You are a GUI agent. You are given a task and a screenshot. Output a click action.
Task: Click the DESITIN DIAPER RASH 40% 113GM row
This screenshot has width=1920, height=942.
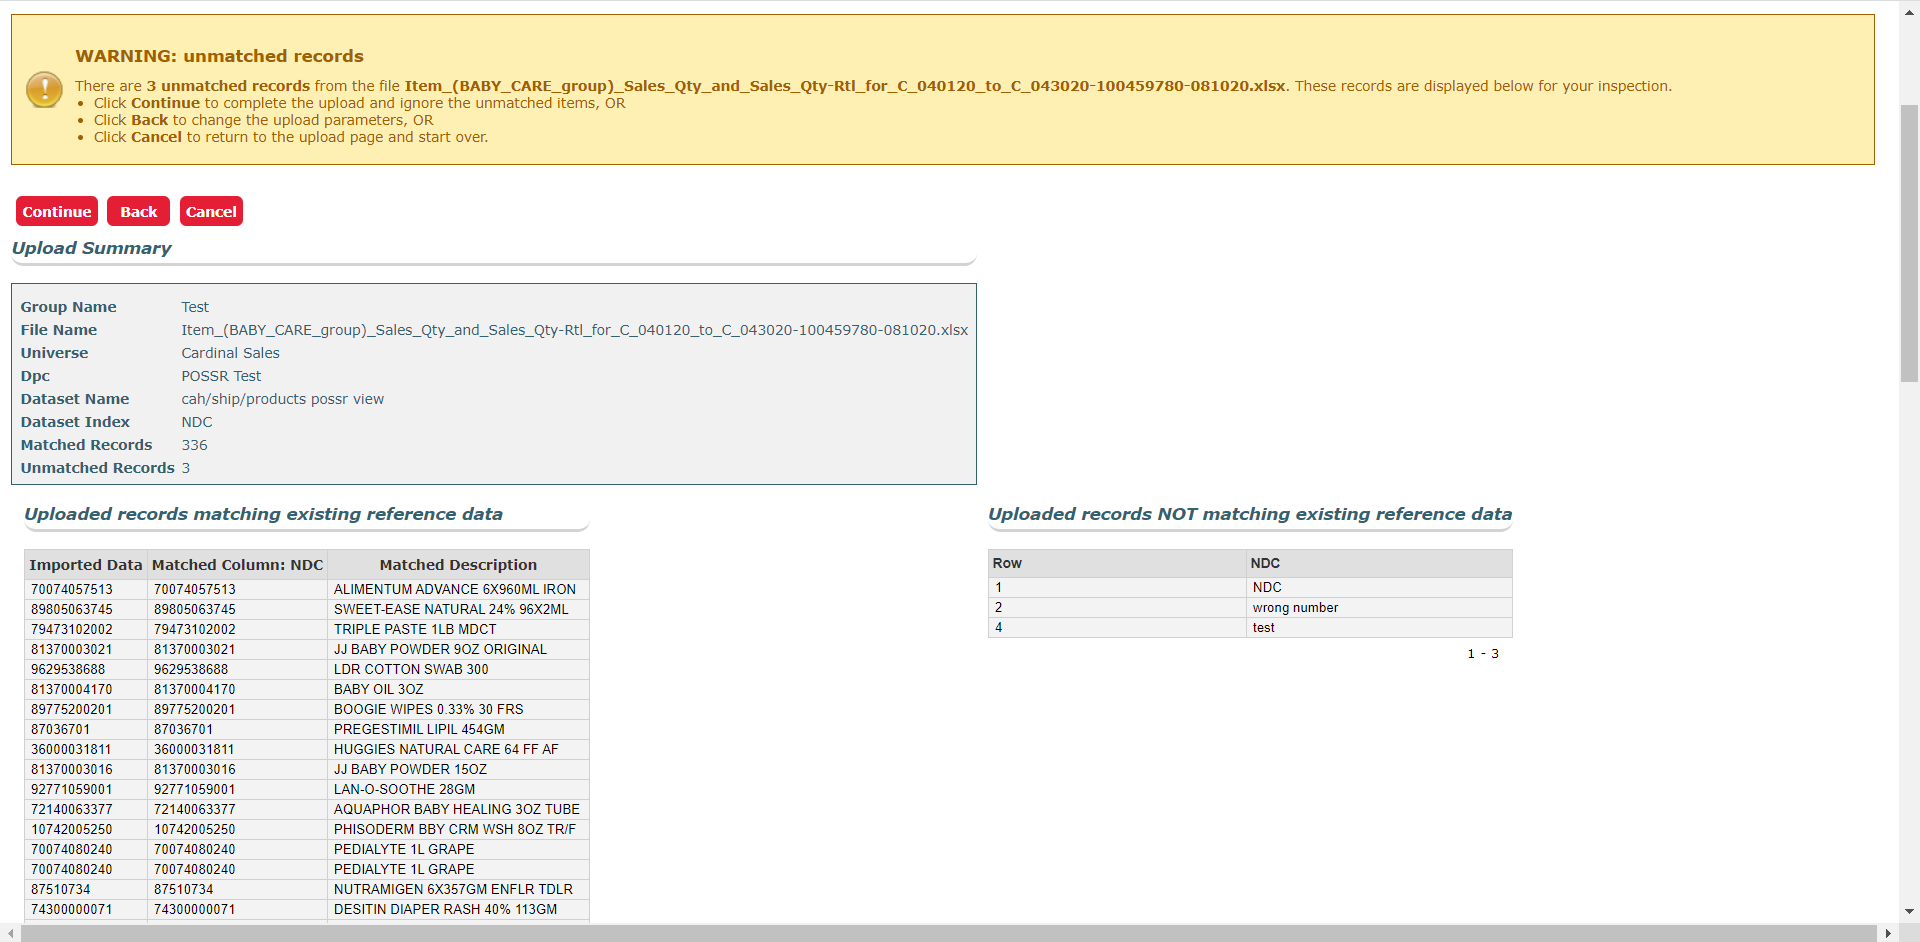445,909
